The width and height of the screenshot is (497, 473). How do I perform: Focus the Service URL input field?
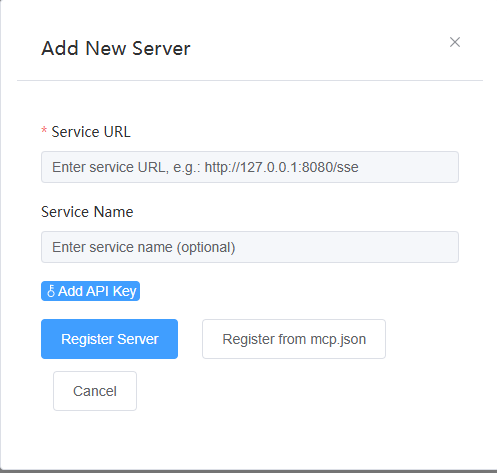pyautogui.click(x=250, y=167)
